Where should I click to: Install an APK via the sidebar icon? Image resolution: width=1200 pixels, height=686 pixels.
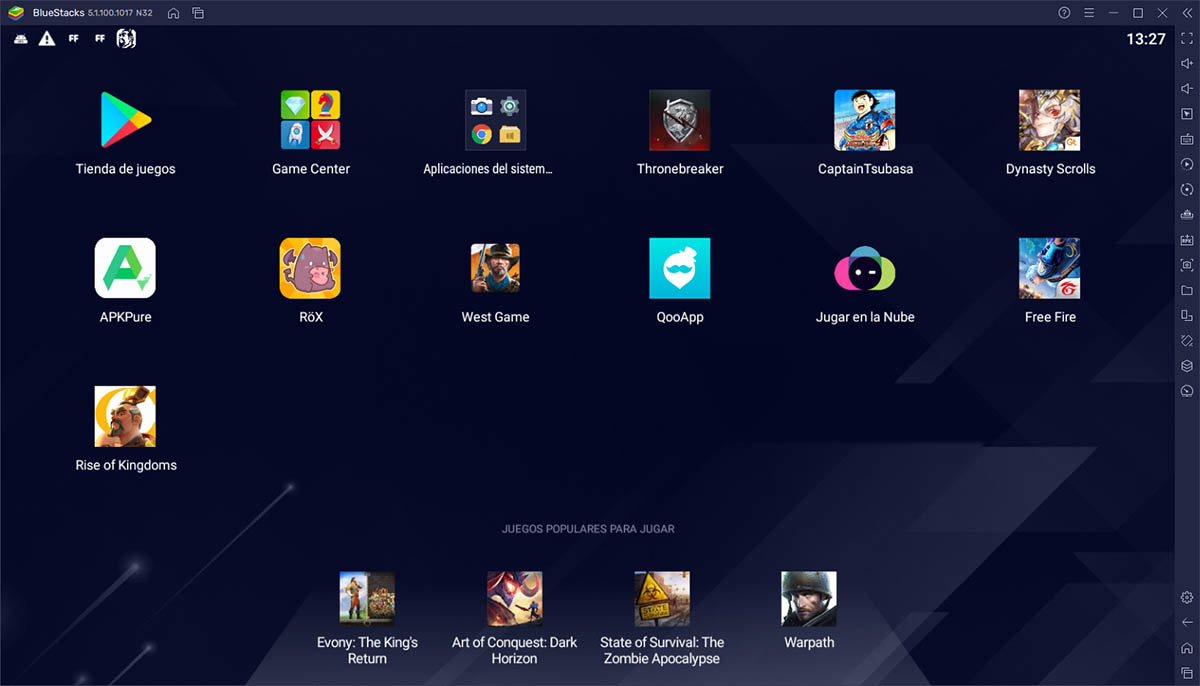tap(1187, 240)
